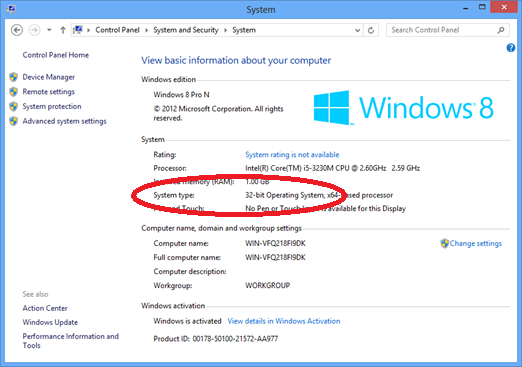The image size is (522, 367).
Task: Click View basic information about your computer heading
Action: point(236,60)
